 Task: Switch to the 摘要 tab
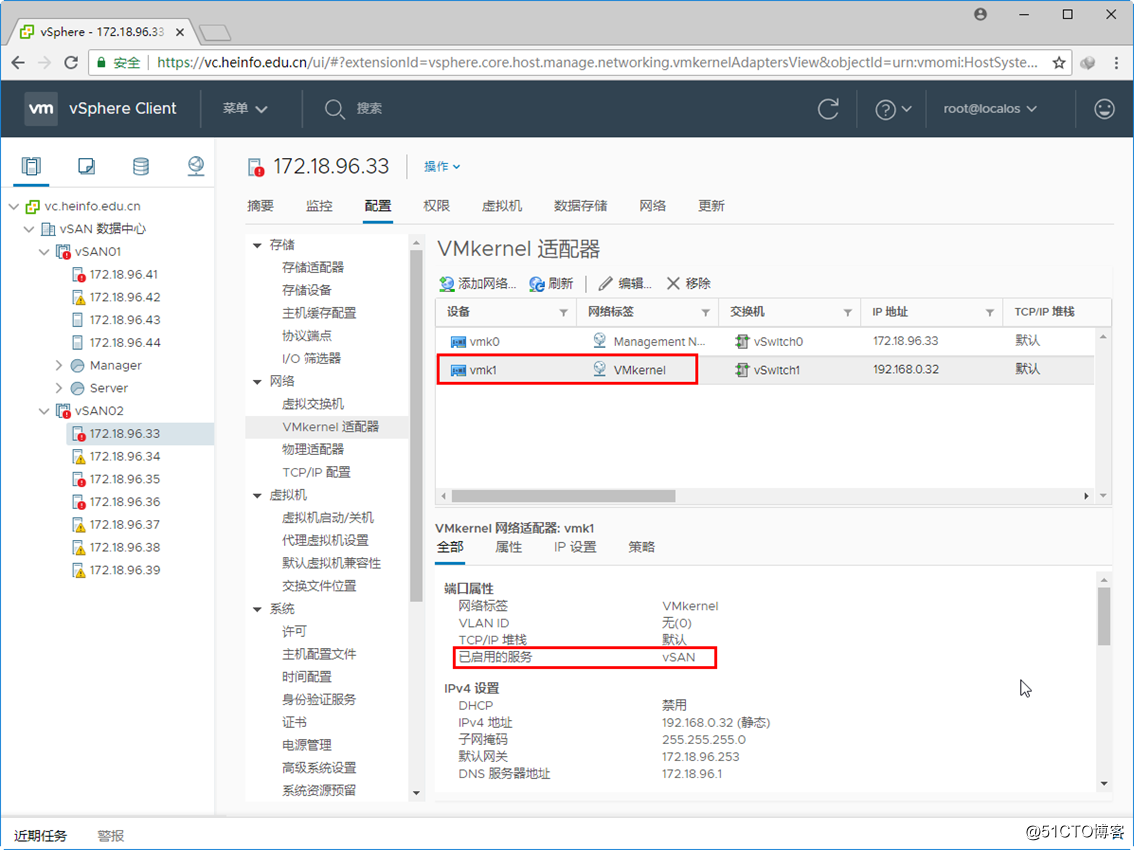pos(260,206)
